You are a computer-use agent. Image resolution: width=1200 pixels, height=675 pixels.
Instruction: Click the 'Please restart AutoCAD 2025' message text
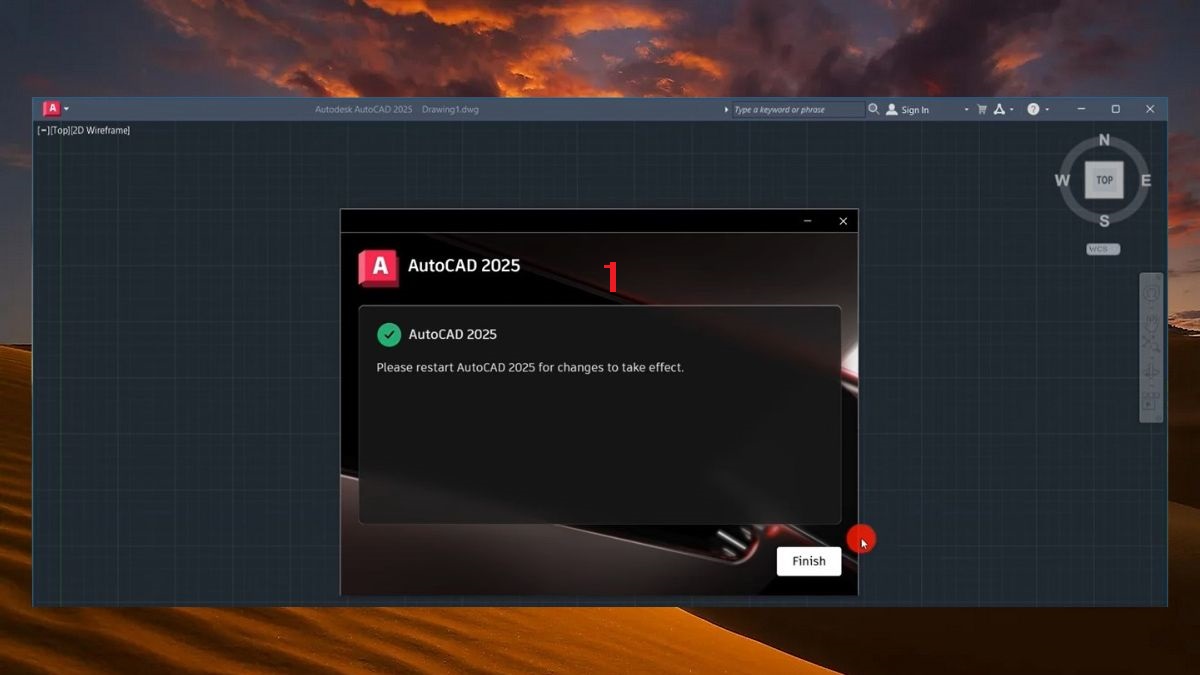[530, 367]
